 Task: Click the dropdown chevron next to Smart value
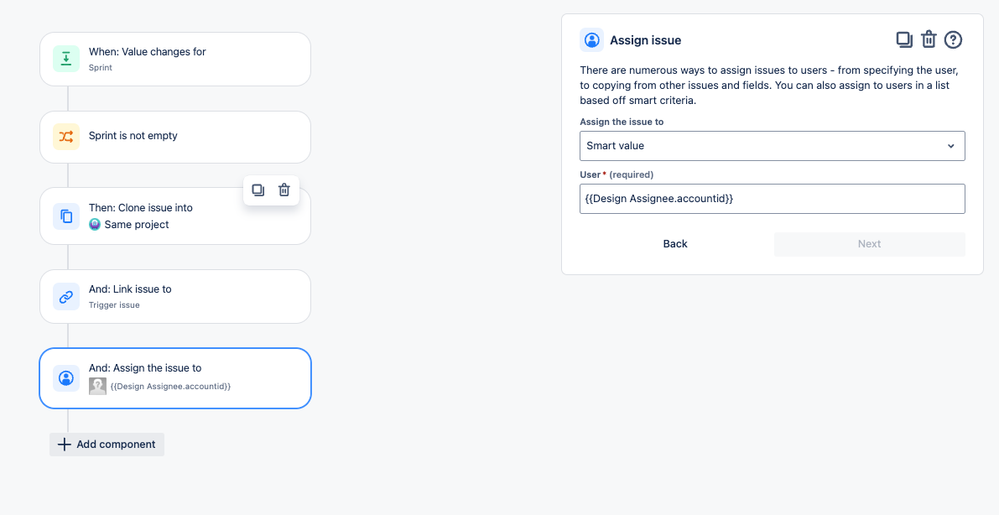951,146
